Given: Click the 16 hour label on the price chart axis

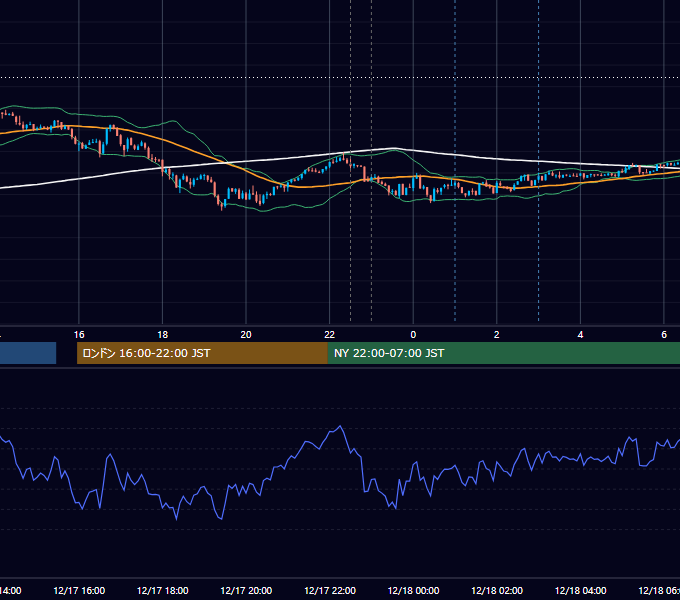Looking at the screenshot, I should coord(79,335).
